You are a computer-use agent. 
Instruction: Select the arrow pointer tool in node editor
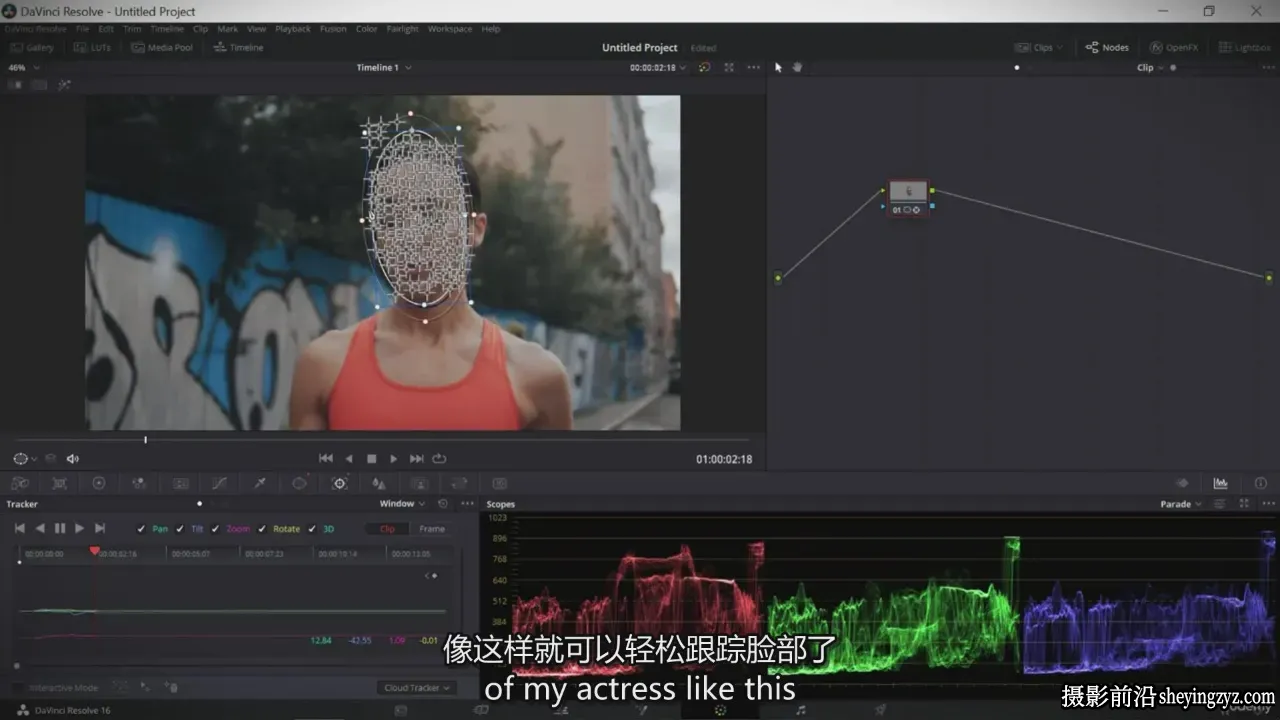779,67
